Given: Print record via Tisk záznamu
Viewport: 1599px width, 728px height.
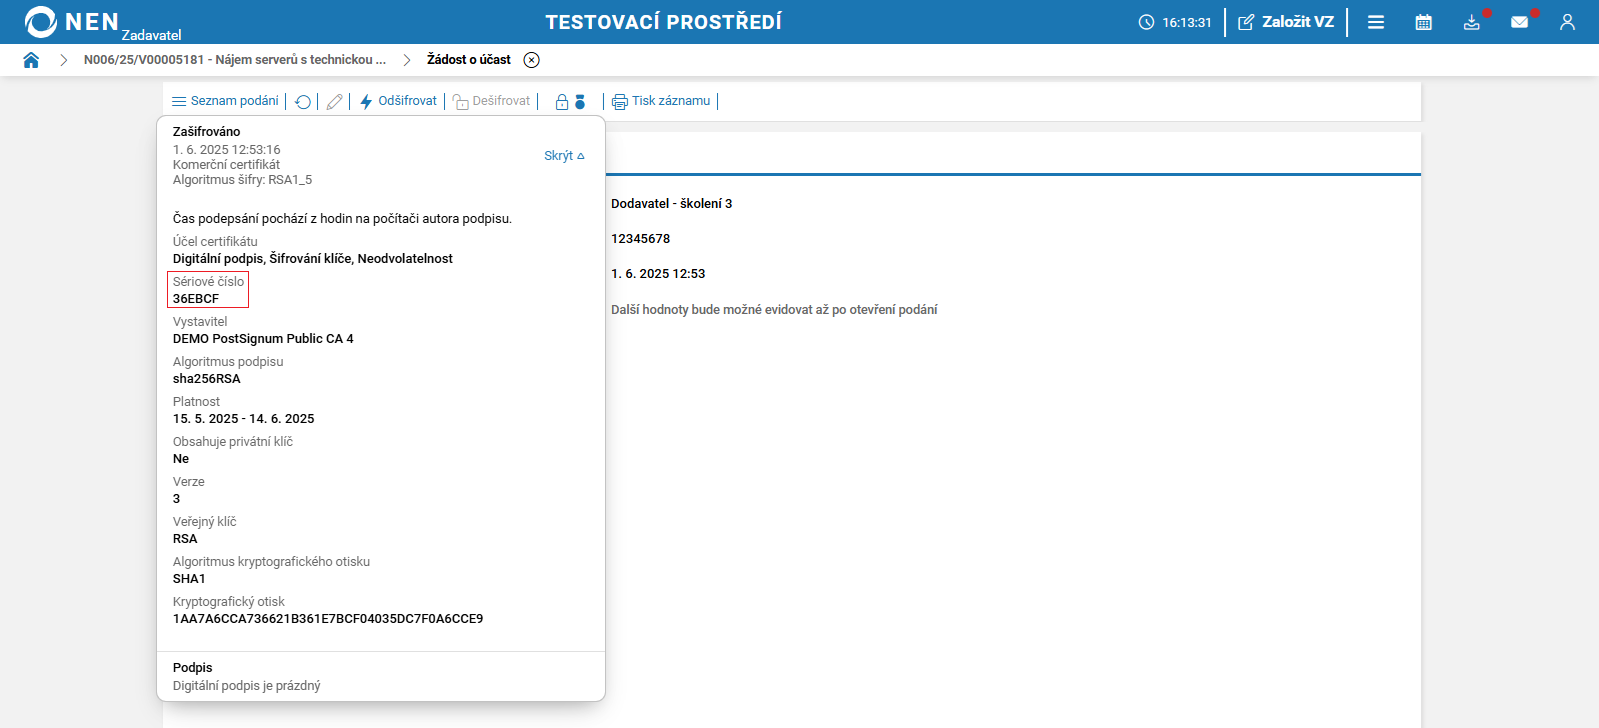Looking at the screenshot, I should click(x=661, y=101).
